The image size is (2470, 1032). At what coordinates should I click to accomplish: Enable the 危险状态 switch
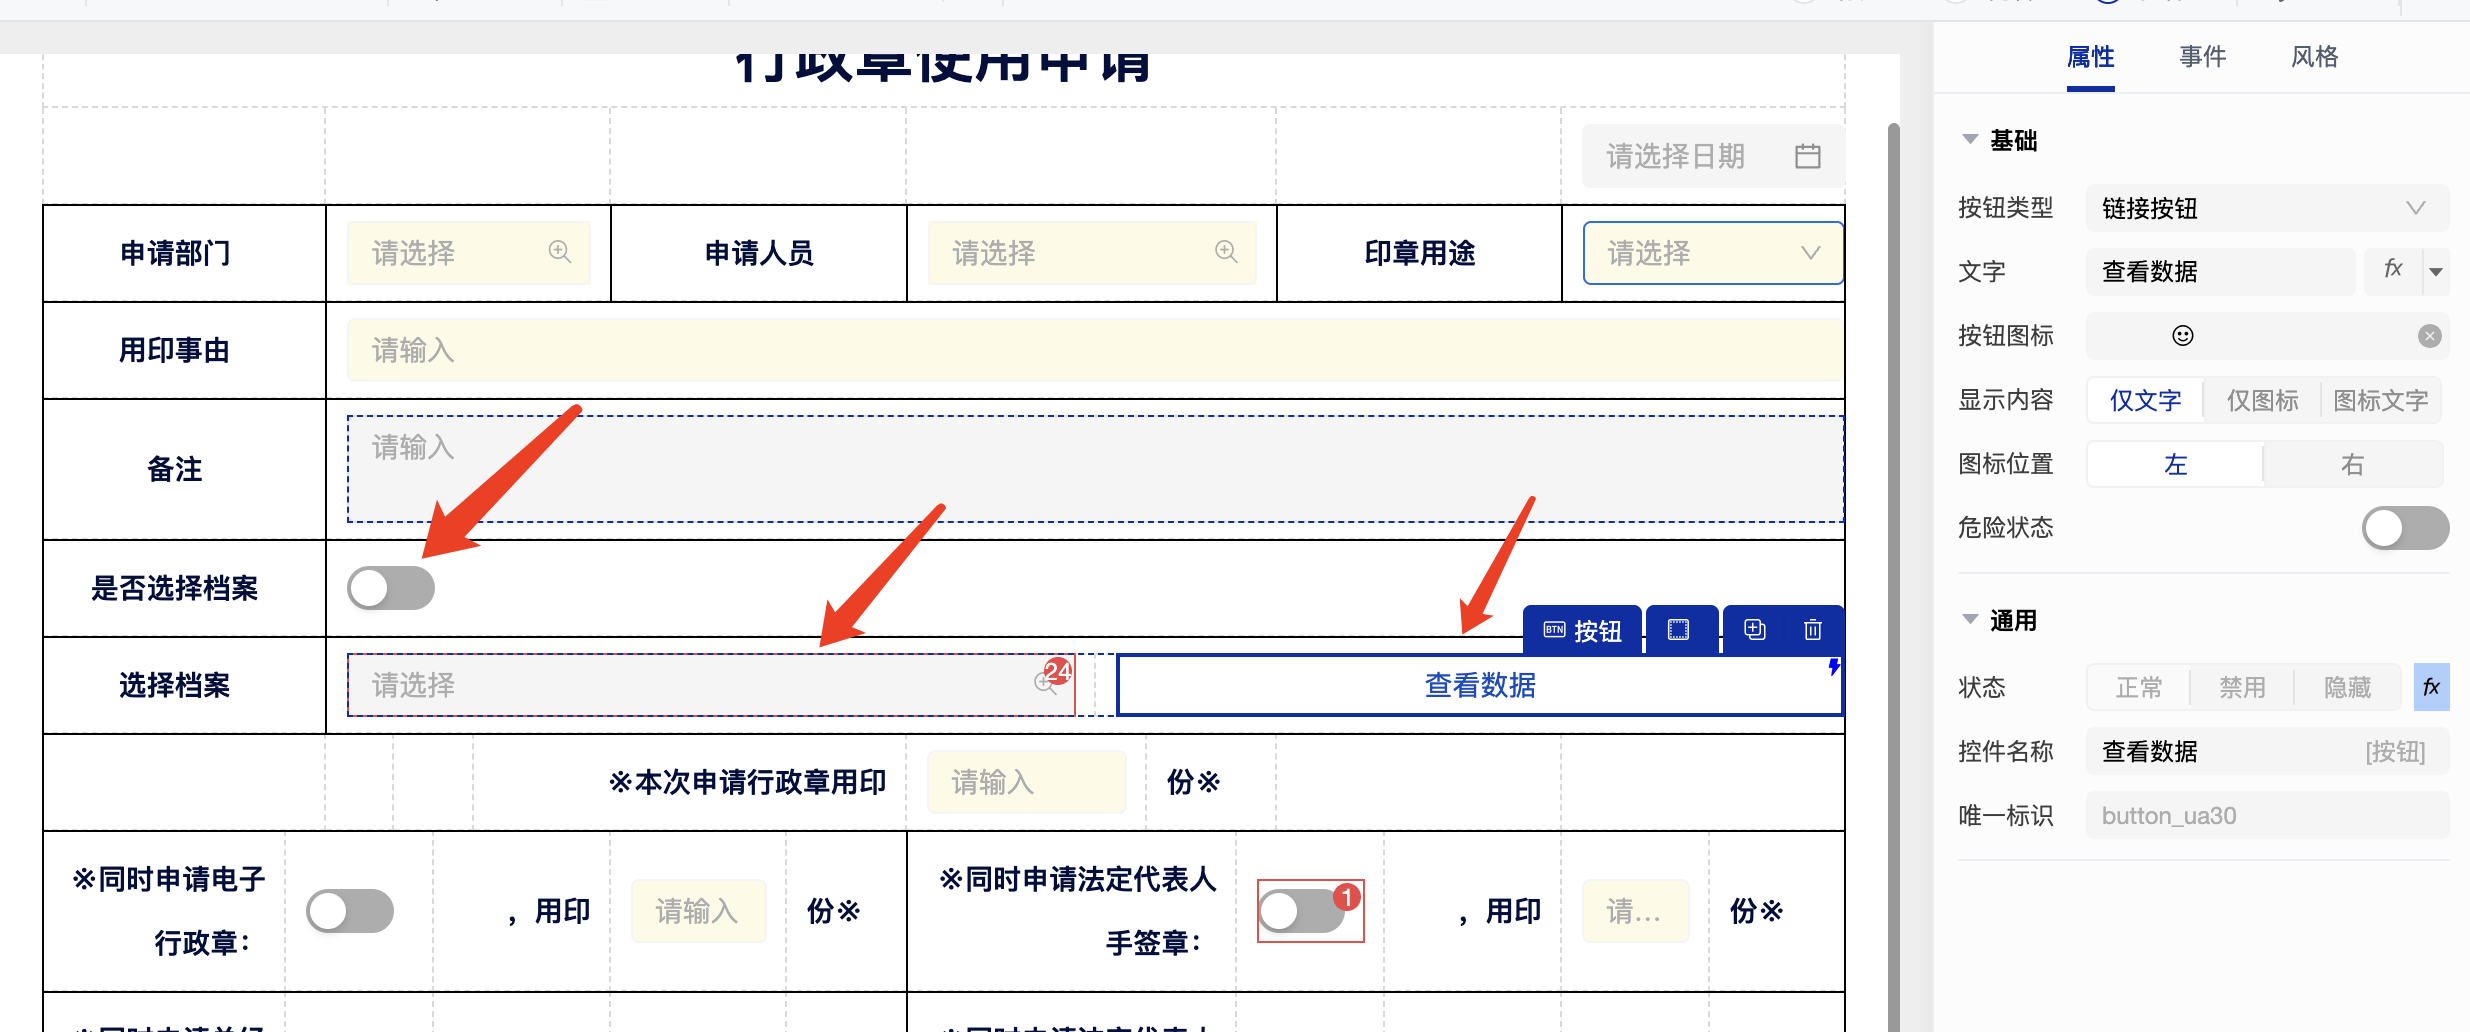coord(2404,528)
